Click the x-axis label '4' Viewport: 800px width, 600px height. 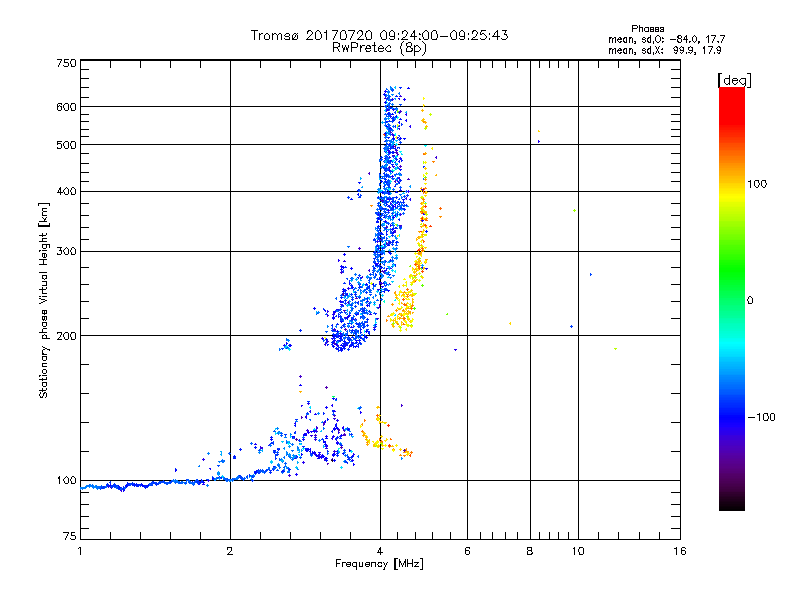point(380,551)
